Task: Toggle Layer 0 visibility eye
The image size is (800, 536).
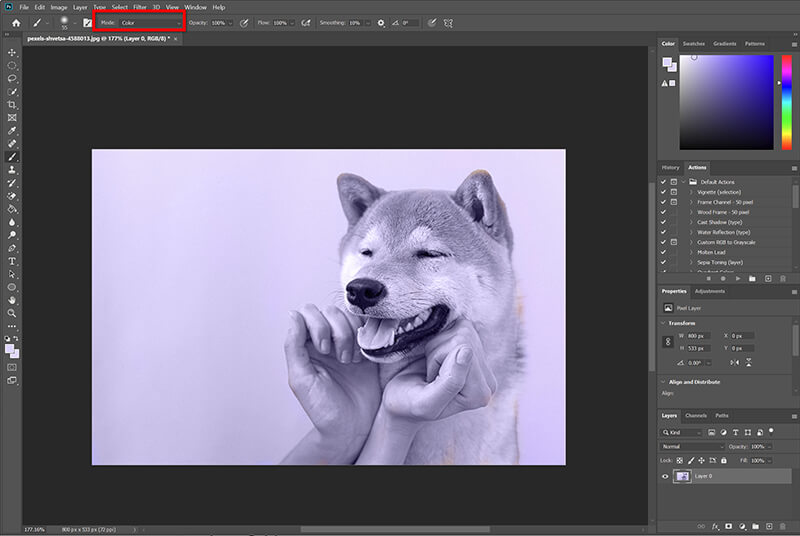Action: pyautogui.click(x=665, y=476)
